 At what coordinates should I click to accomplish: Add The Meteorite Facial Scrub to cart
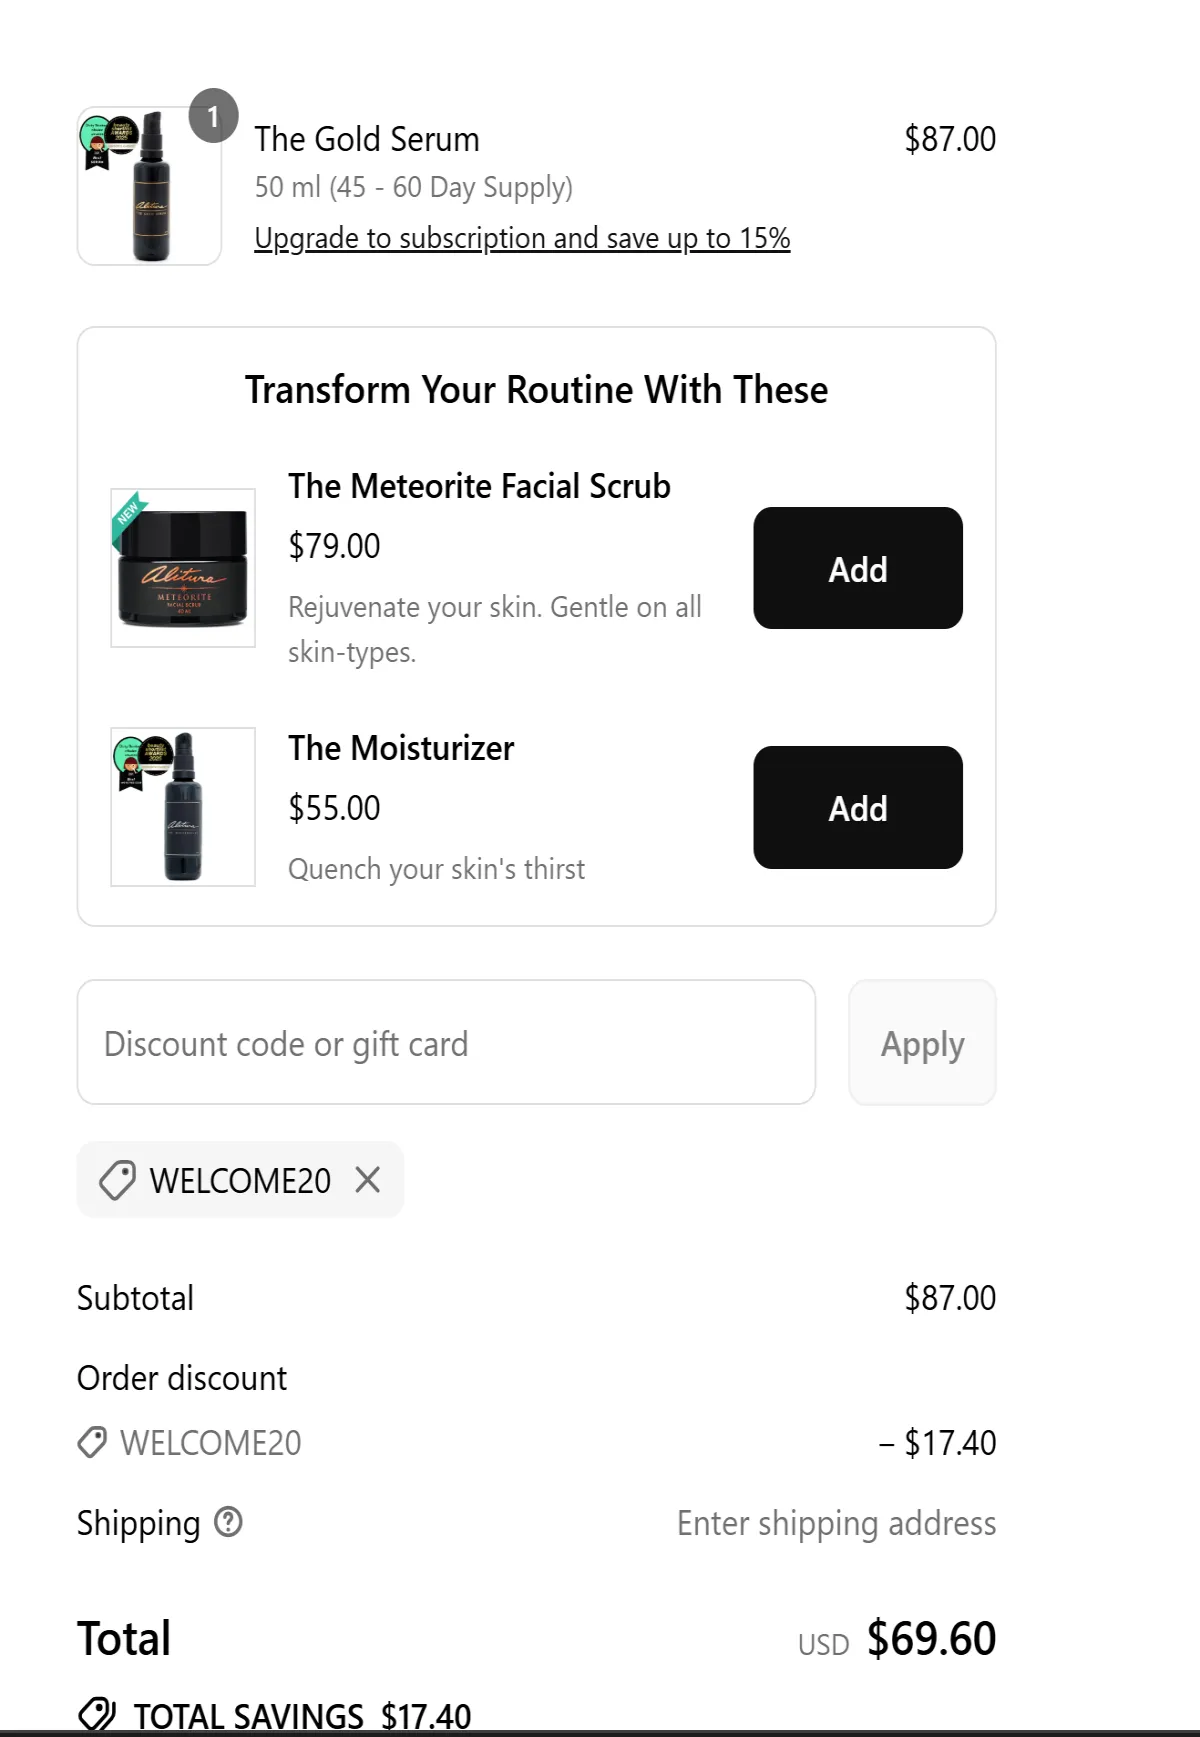pos(857,568)
